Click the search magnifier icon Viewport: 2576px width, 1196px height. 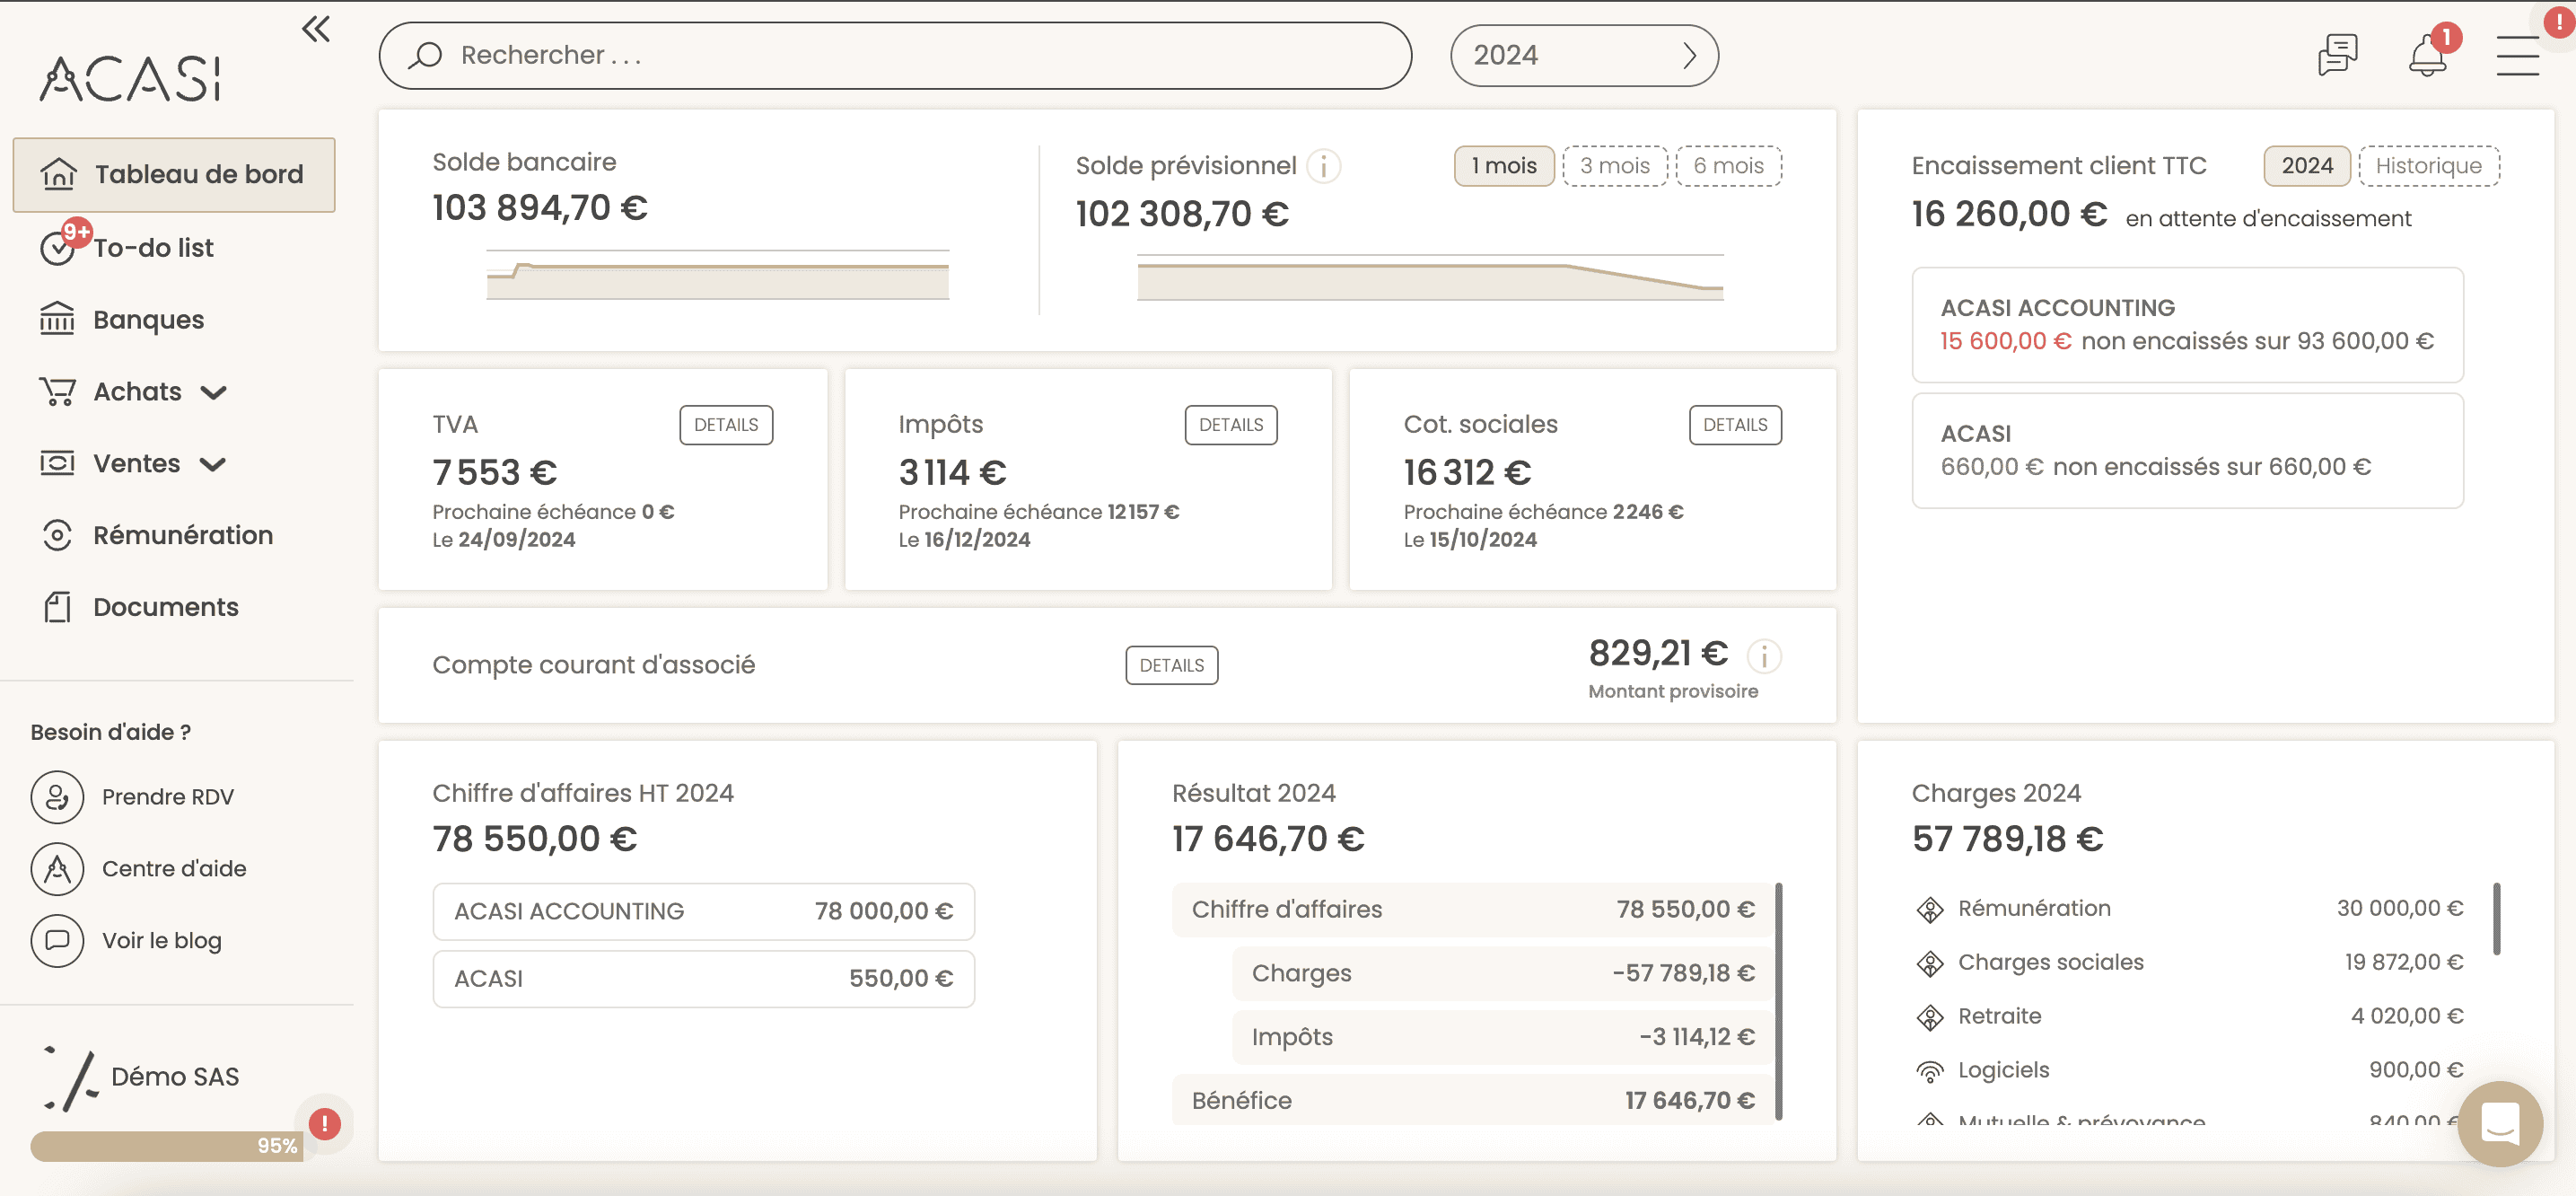pyautogui.click(x=425, y=55)
